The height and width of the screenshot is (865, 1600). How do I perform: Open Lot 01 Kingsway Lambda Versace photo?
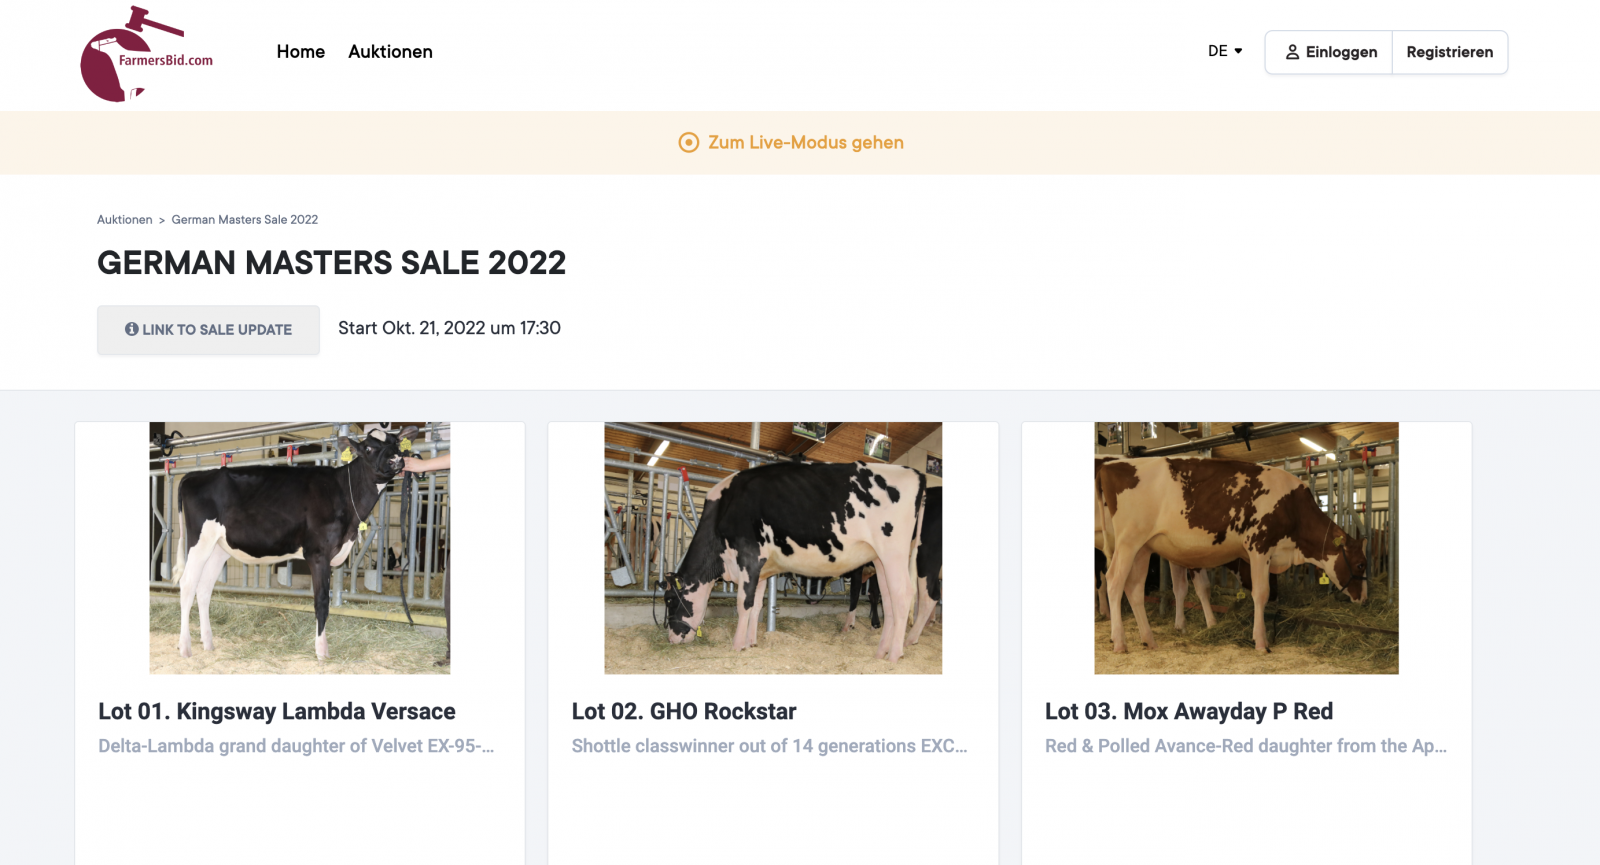point(300,548)
